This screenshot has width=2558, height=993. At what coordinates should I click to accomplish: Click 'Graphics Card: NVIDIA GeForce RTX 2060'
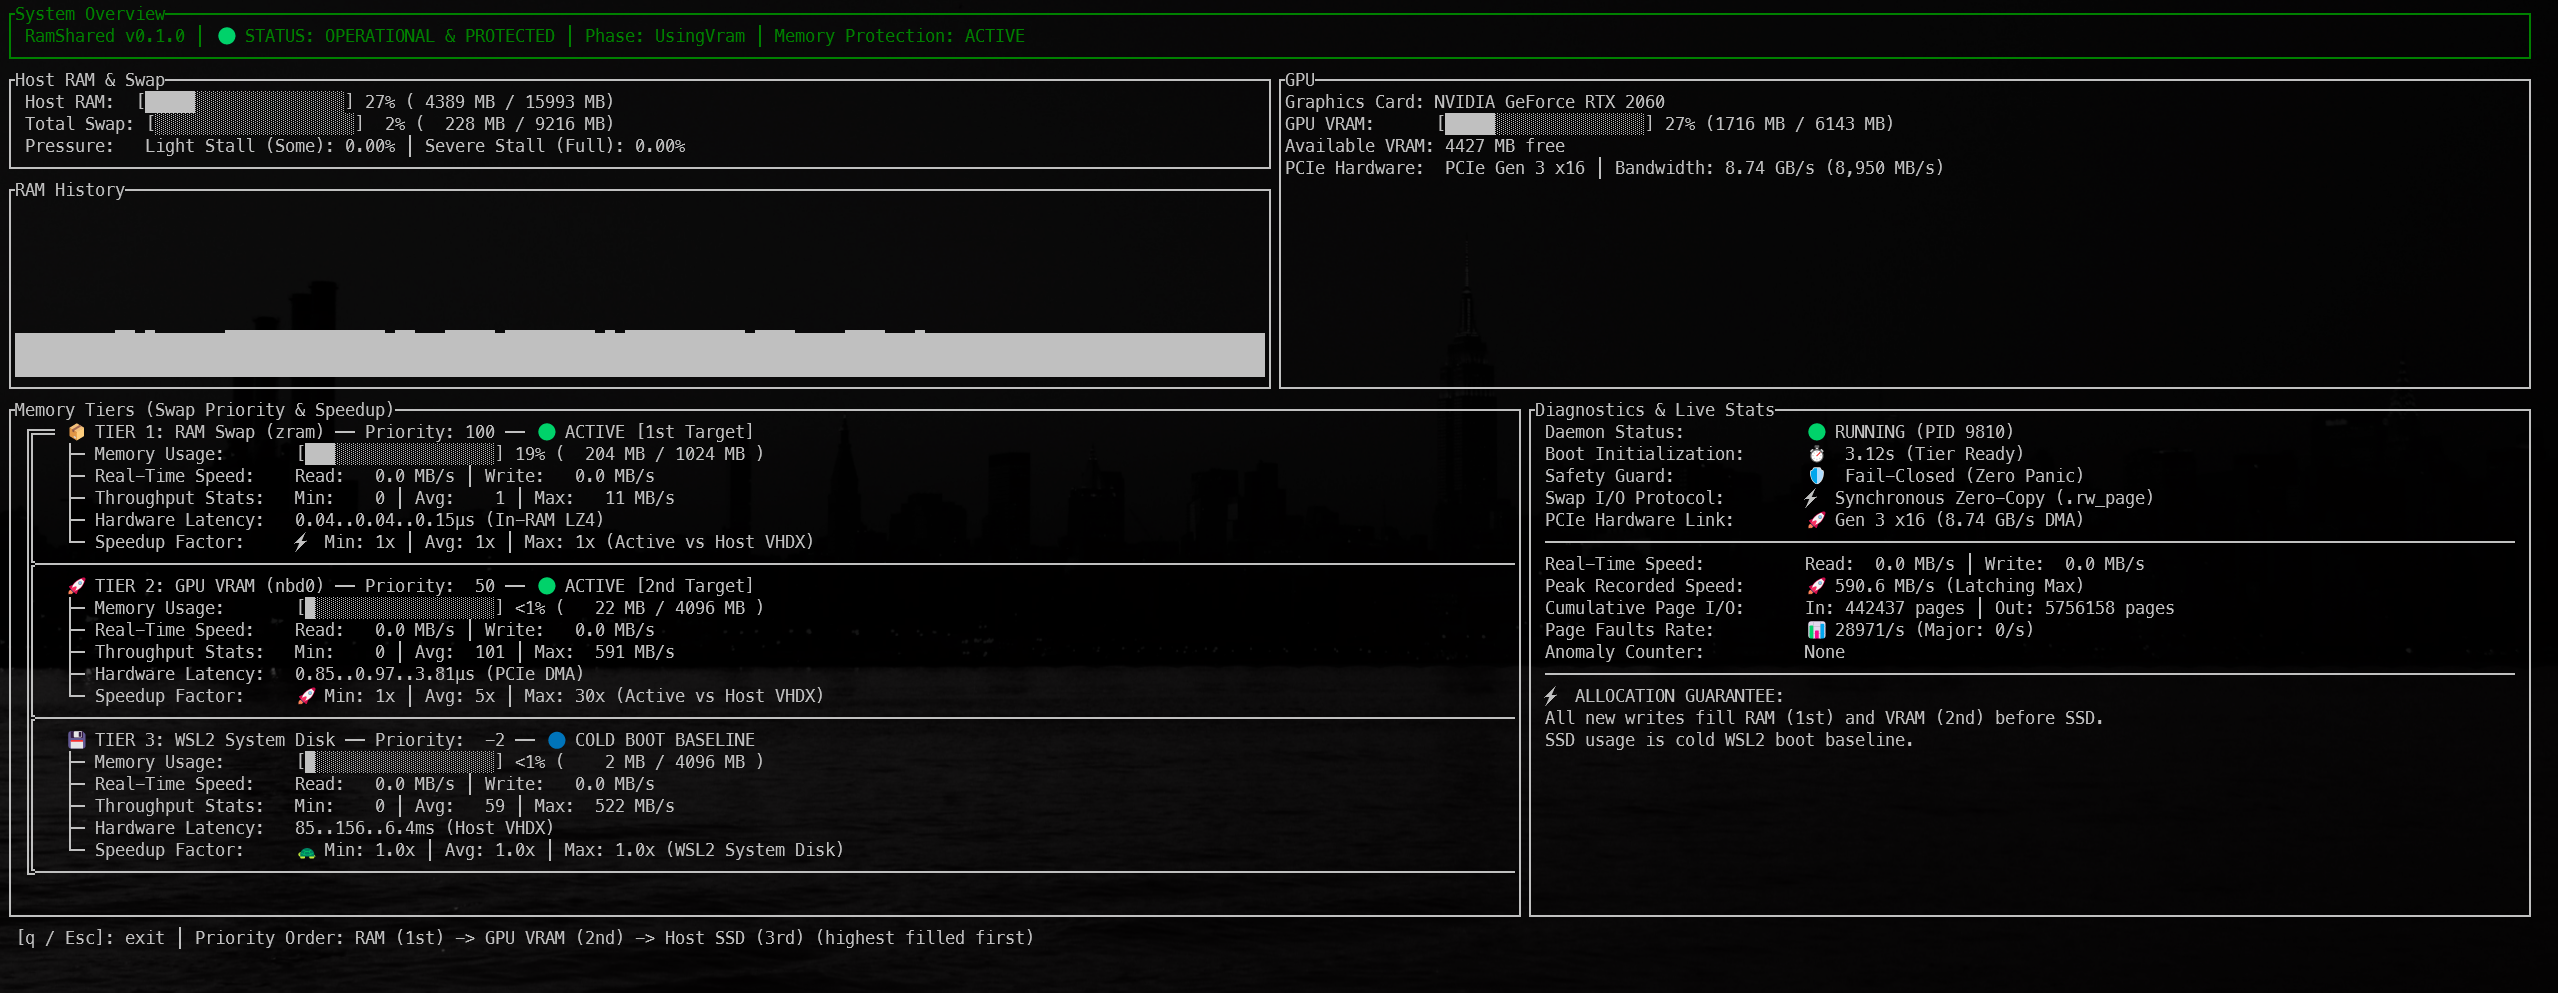(x=1475, y=102)
